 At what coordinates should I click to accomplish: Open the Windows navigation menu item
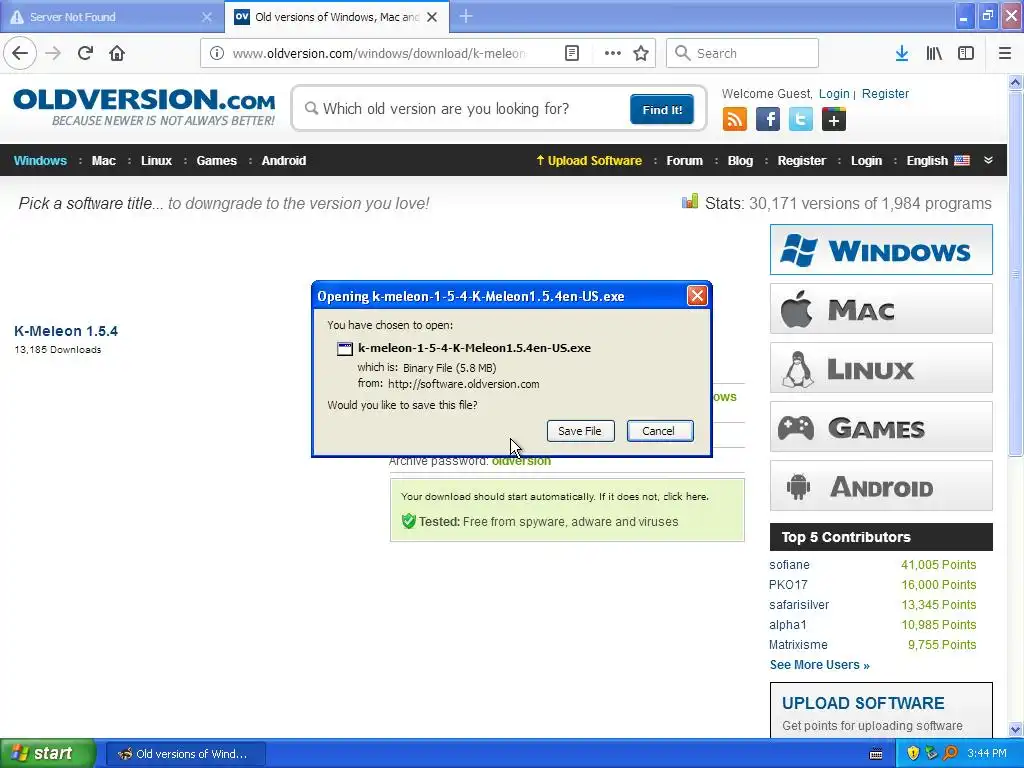[x=40, y=161]
